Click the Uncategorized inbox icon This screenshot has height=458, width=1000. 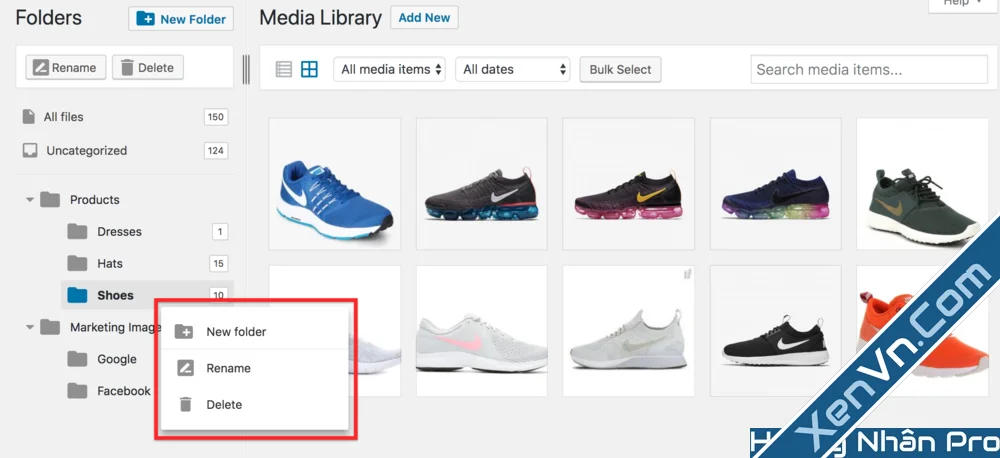pyautogui.click(x=29, y=151)
